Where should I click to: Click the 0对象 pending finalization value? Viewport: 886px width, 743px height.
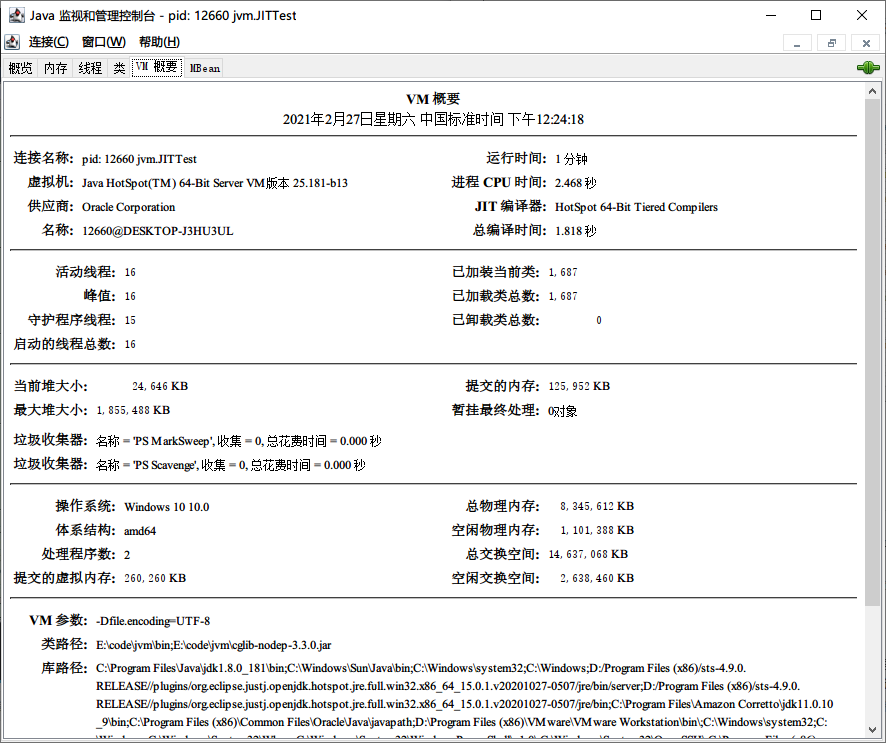click(563, 411)
